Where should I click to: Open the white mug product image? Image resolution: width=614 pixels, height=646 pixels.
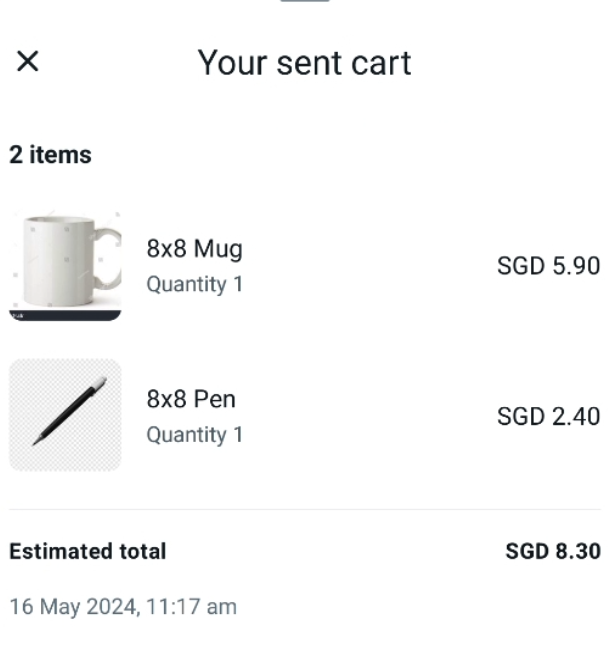pyautogui.click(x=60, y=262)
